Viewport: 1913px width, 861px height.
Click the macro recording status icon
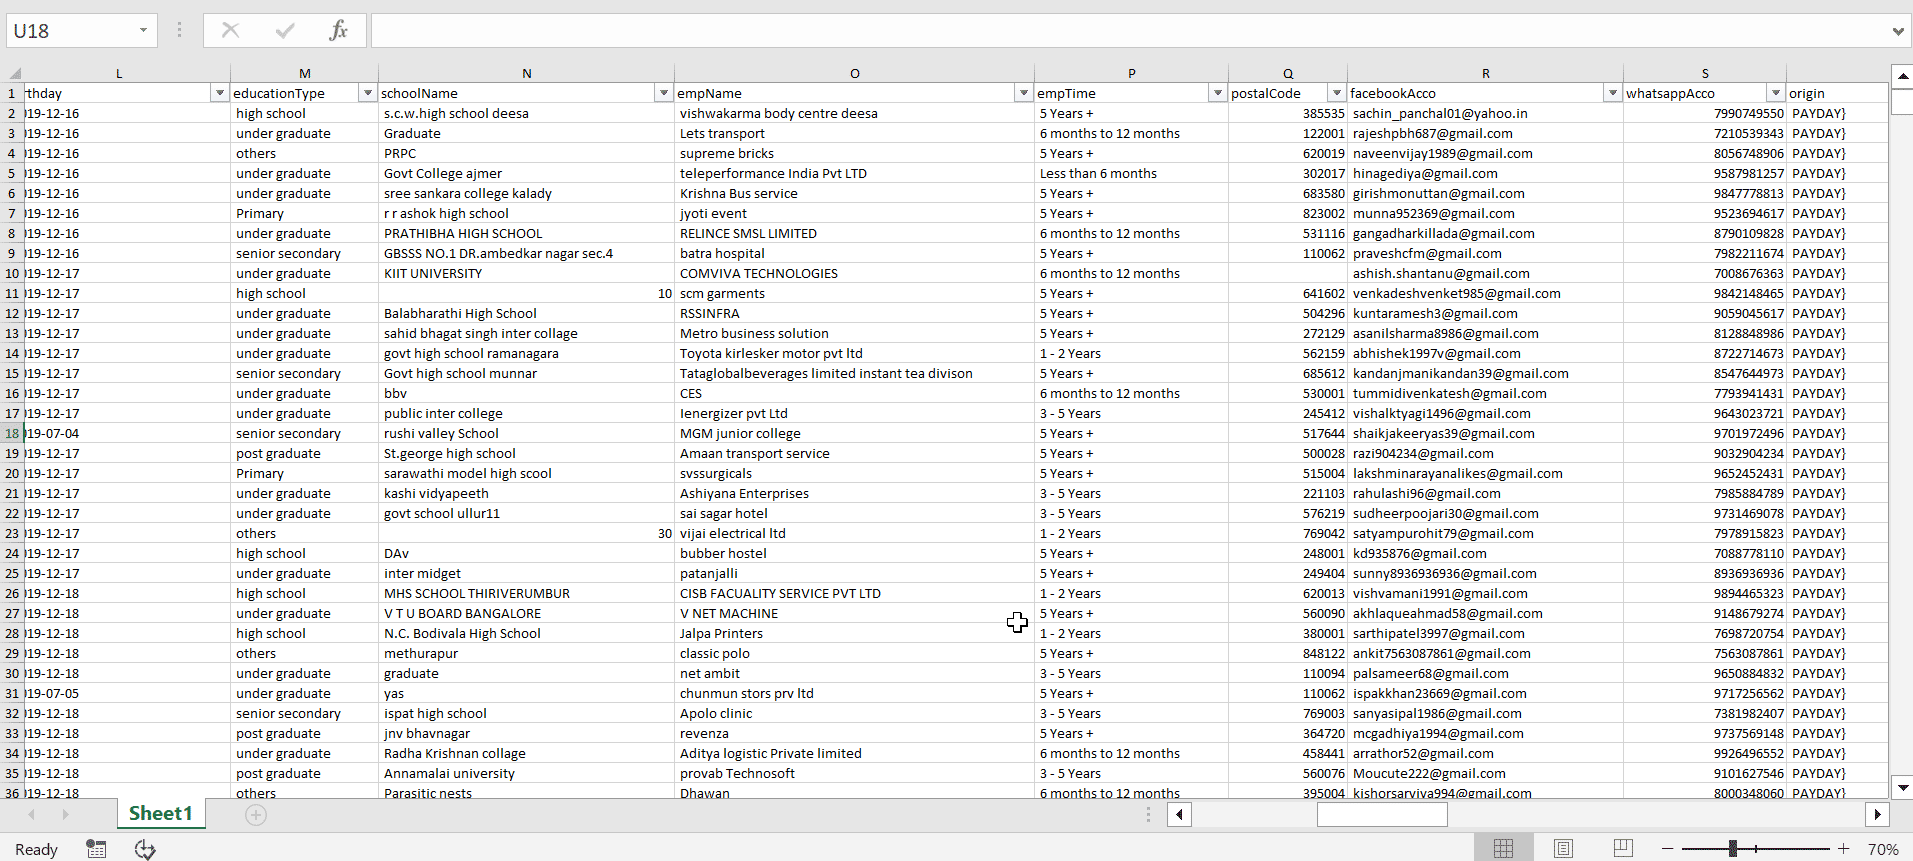coord(96,849)
